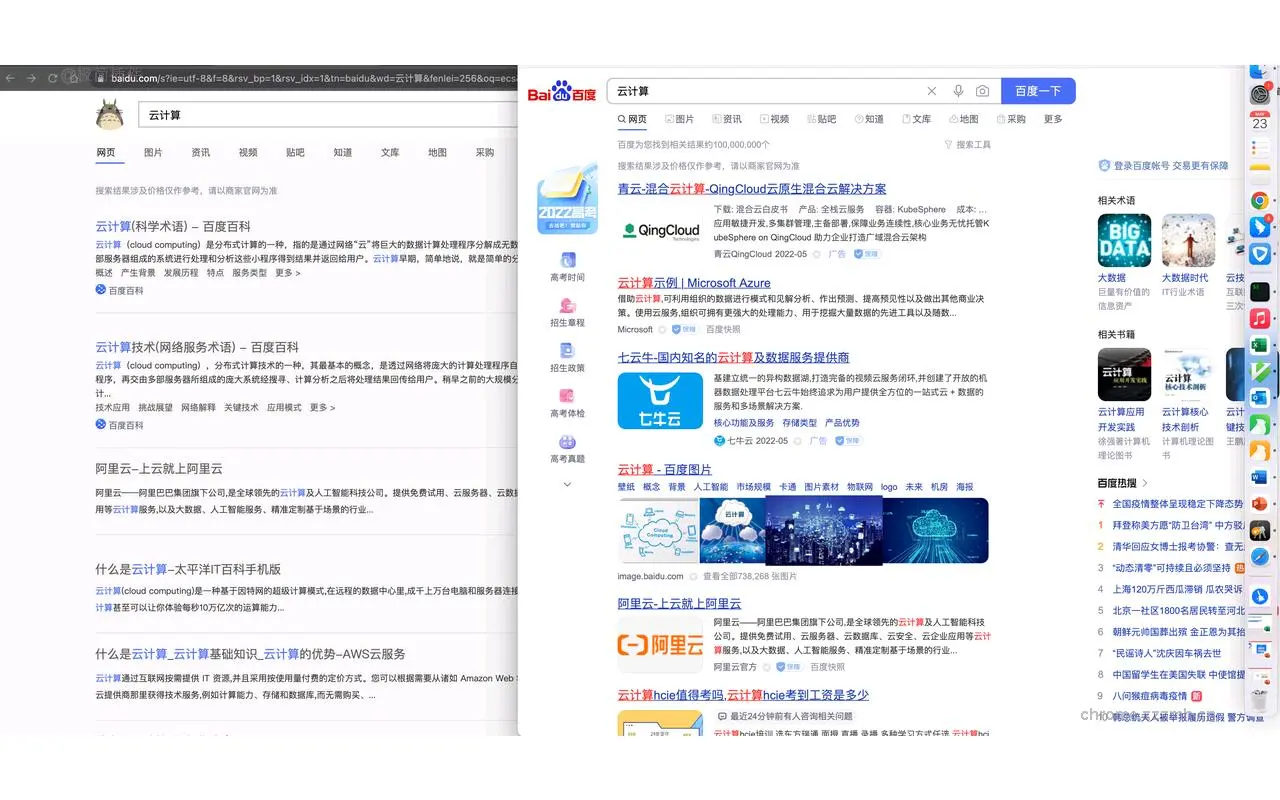
Task: Click the 七牛云 logo in the search result
Action: tap(660, 402)
